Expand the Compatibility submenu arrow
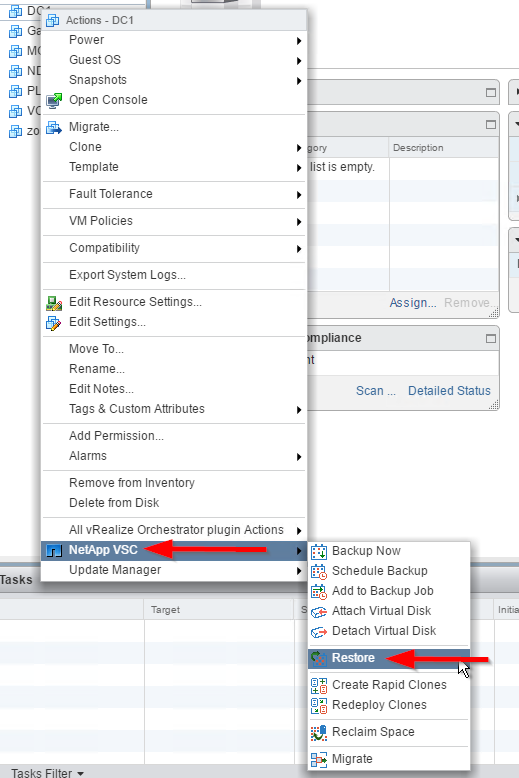The width and height of the screenshot is (519, 778). coord(299,248)
